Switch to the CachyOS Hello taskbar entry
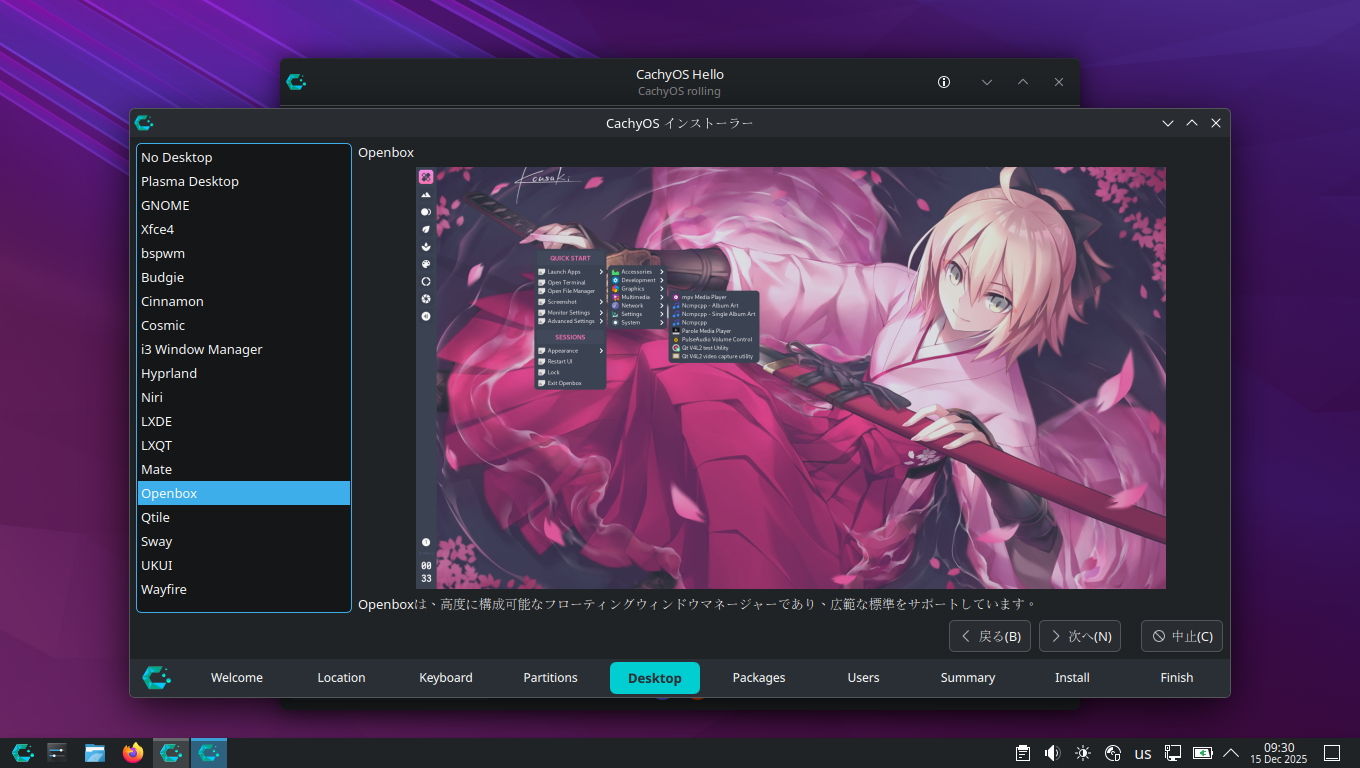This screenshot has width=1360, height=768. click(x=171, y=753)
